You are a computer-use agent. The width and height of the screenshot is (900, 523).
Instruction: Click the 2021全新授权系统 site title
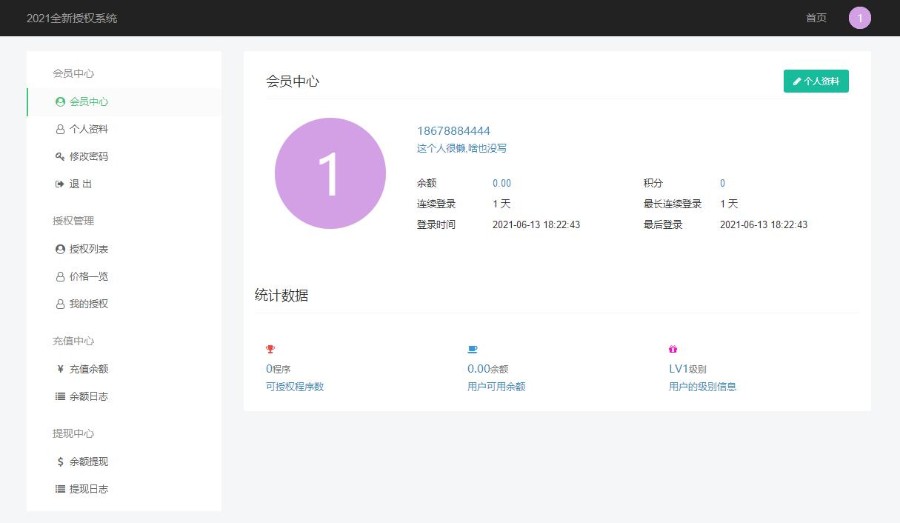[x=72, y=18]
